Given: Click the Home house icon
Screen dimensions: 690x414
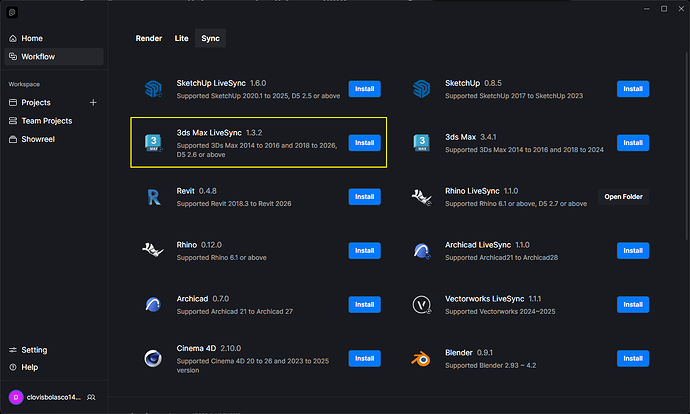Looking at the screenshot, I should [x=13, y=39].
